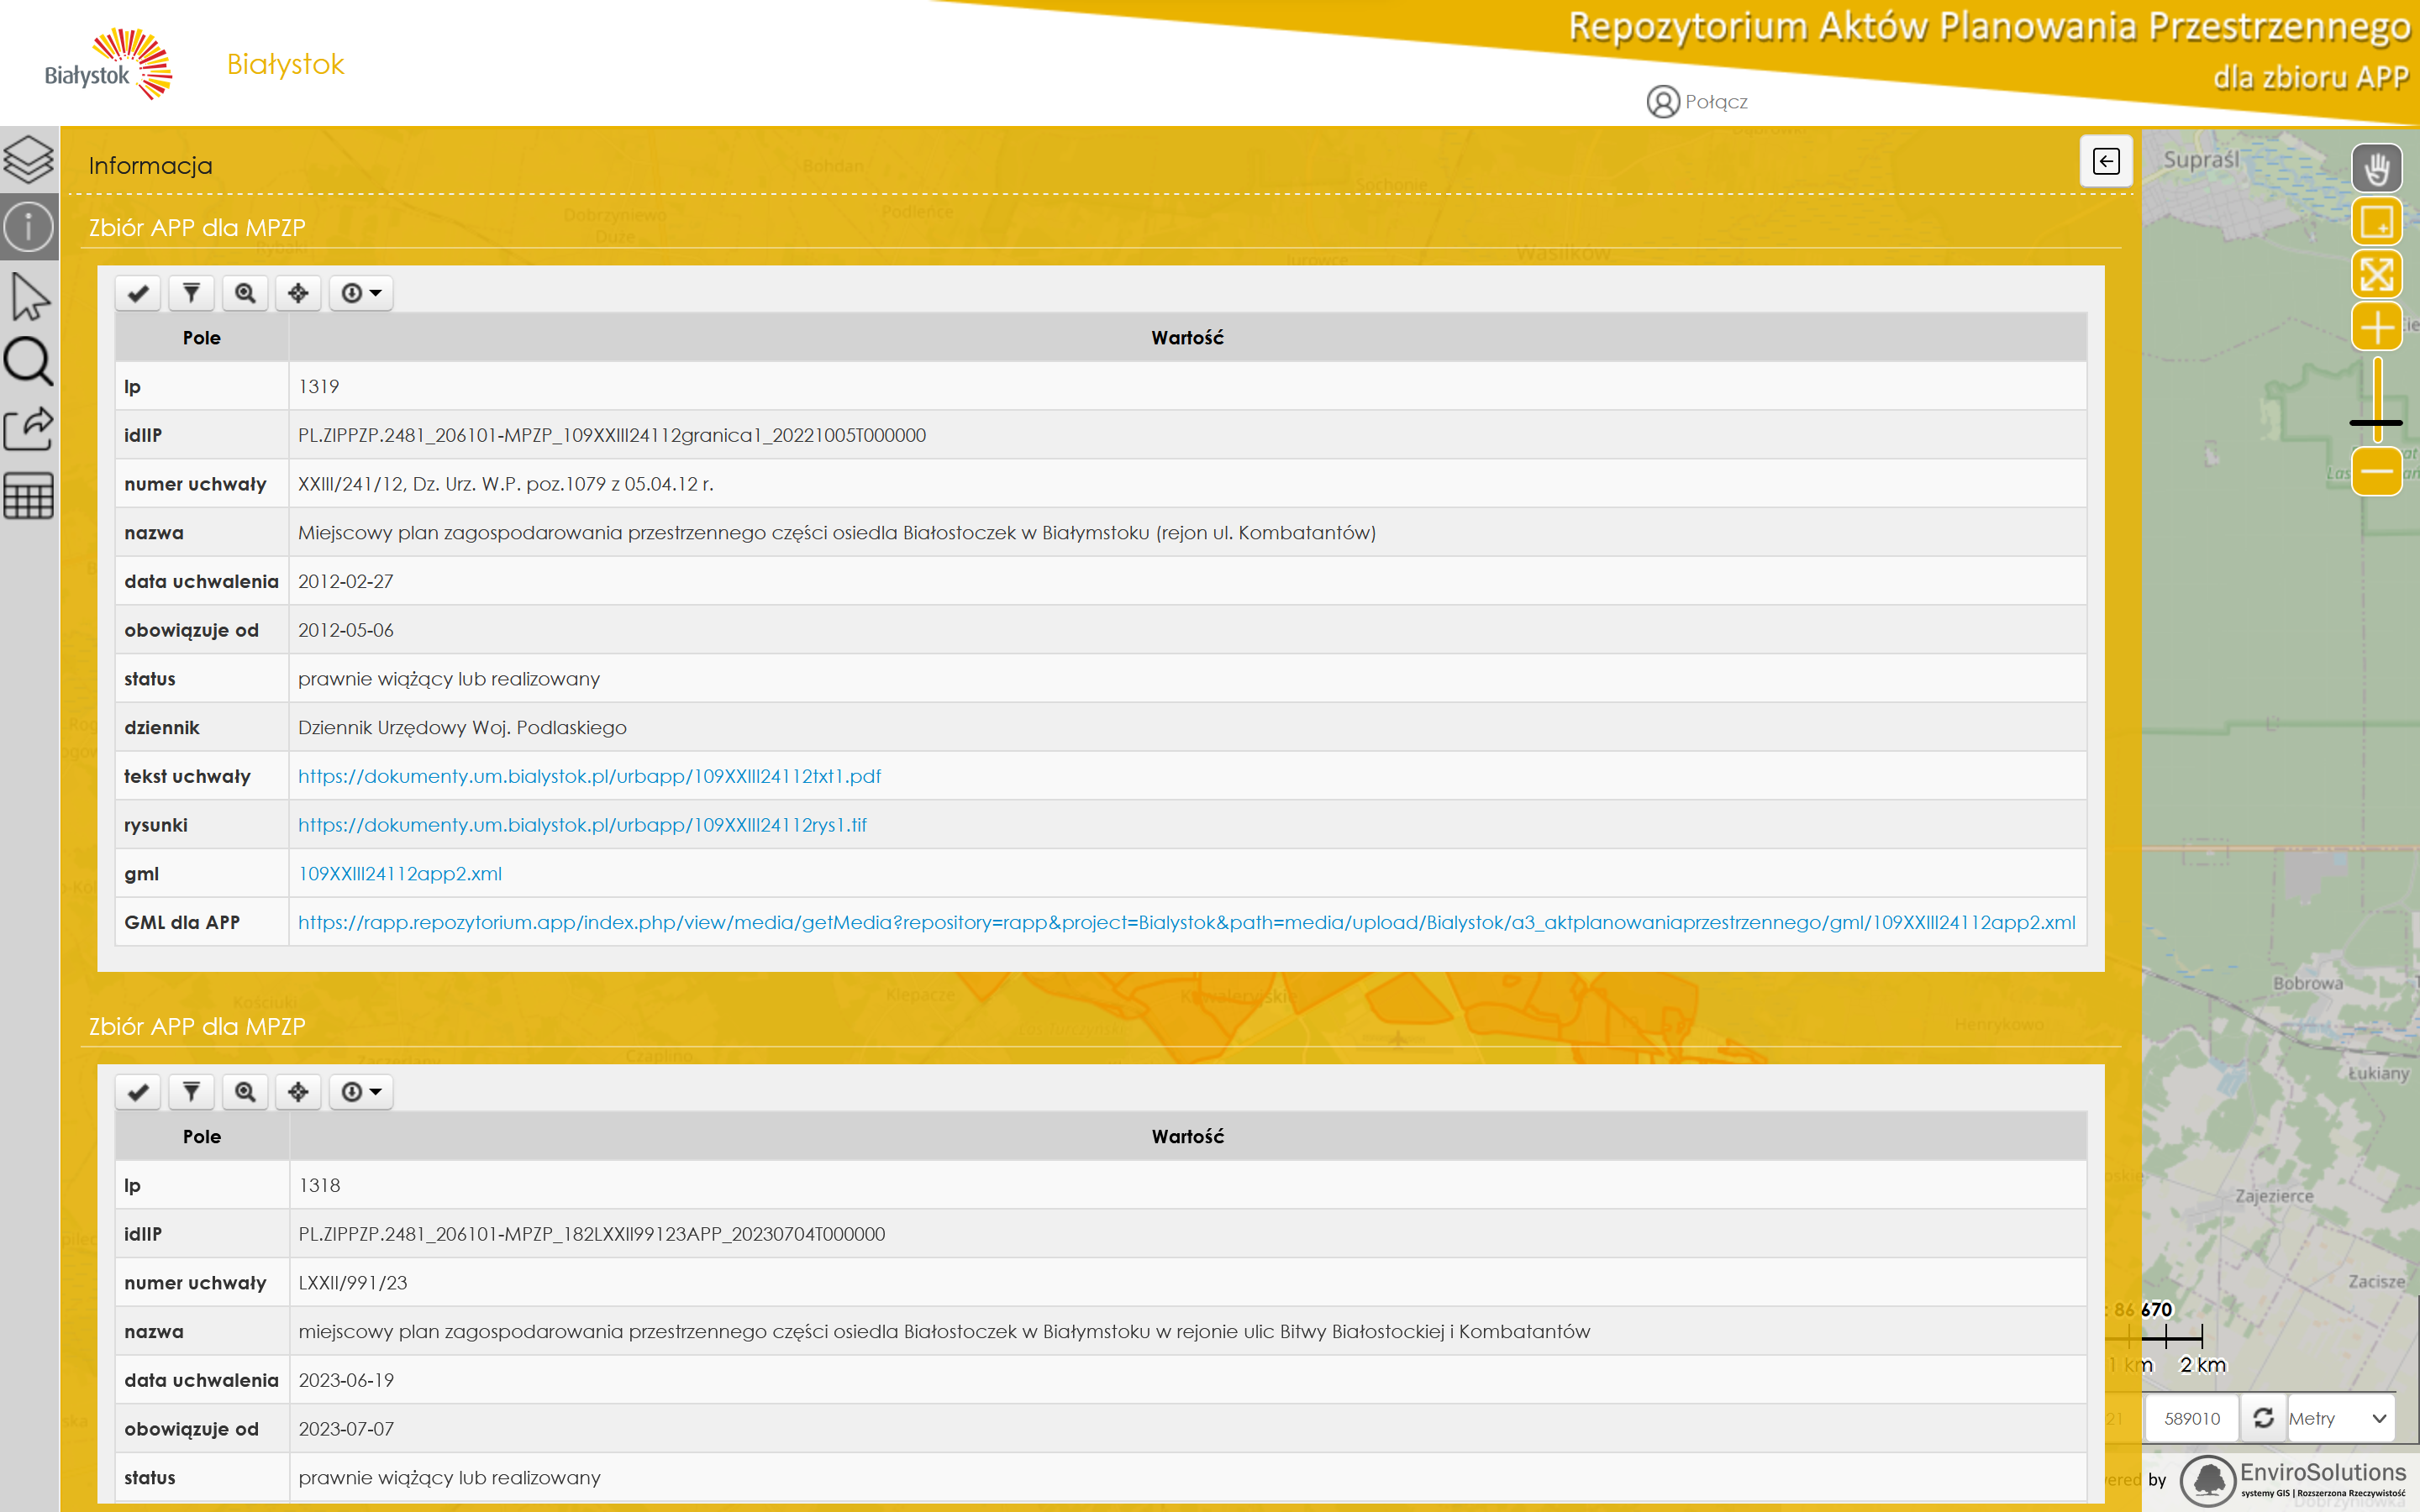The image size is (2420, 1512).
Task: Open the tekst uchwały PDF link
Action: click(589, 776)
